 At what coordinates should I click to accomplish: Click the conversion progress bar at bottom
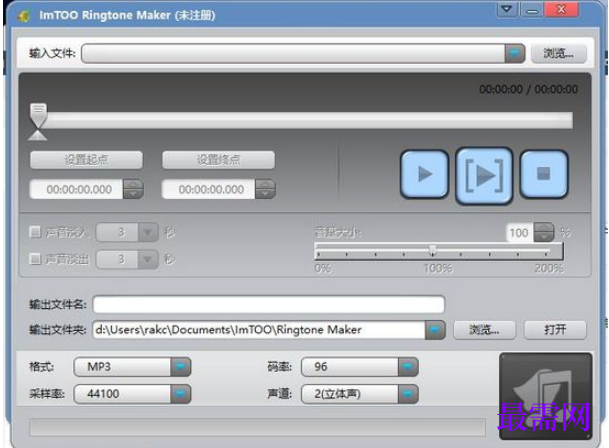pyautogui.click(x=258, y=427)
